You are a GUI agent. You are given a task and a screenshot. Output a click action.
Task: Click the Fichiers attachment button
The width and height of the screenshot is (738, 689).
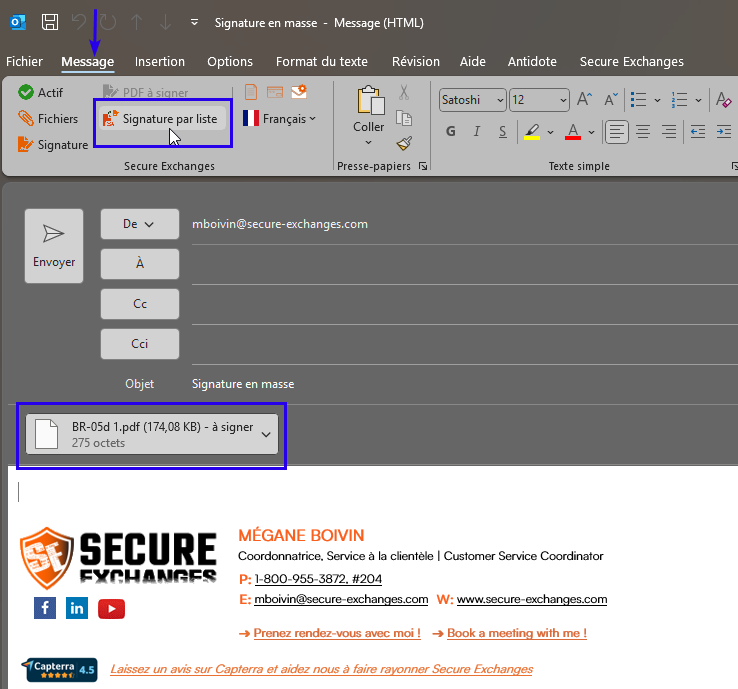point(48,119)
